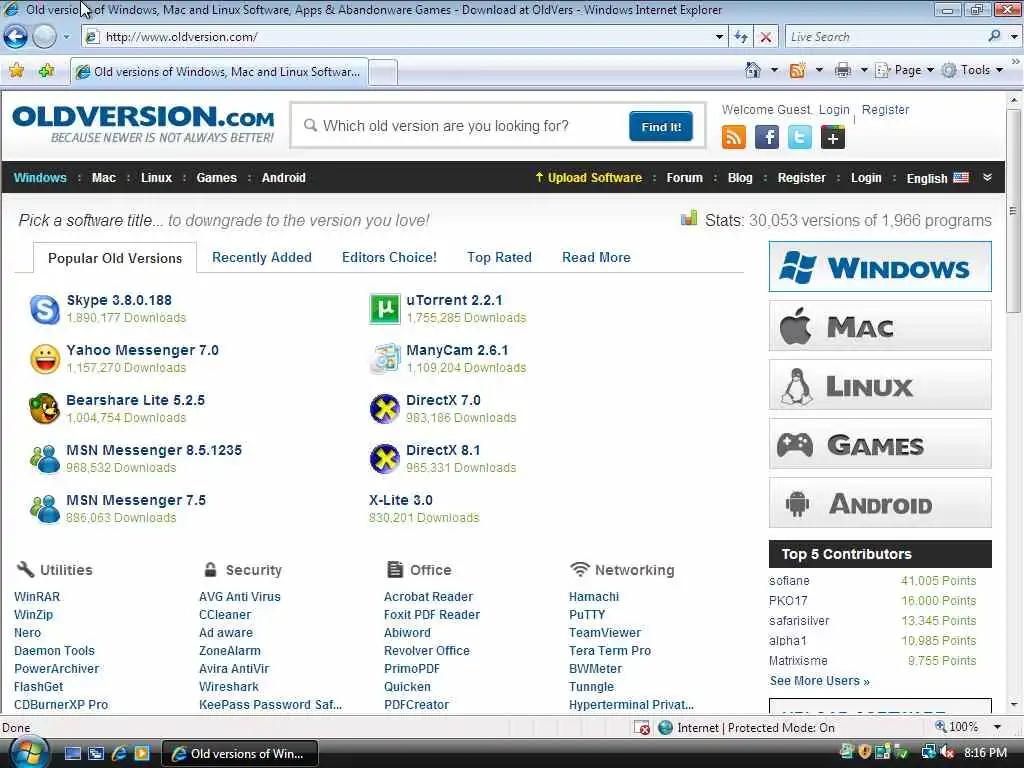Click the Skype app icon
The width and height of the screenshot is (1024, 768).
pyautogui.click(x=45, y=309)
